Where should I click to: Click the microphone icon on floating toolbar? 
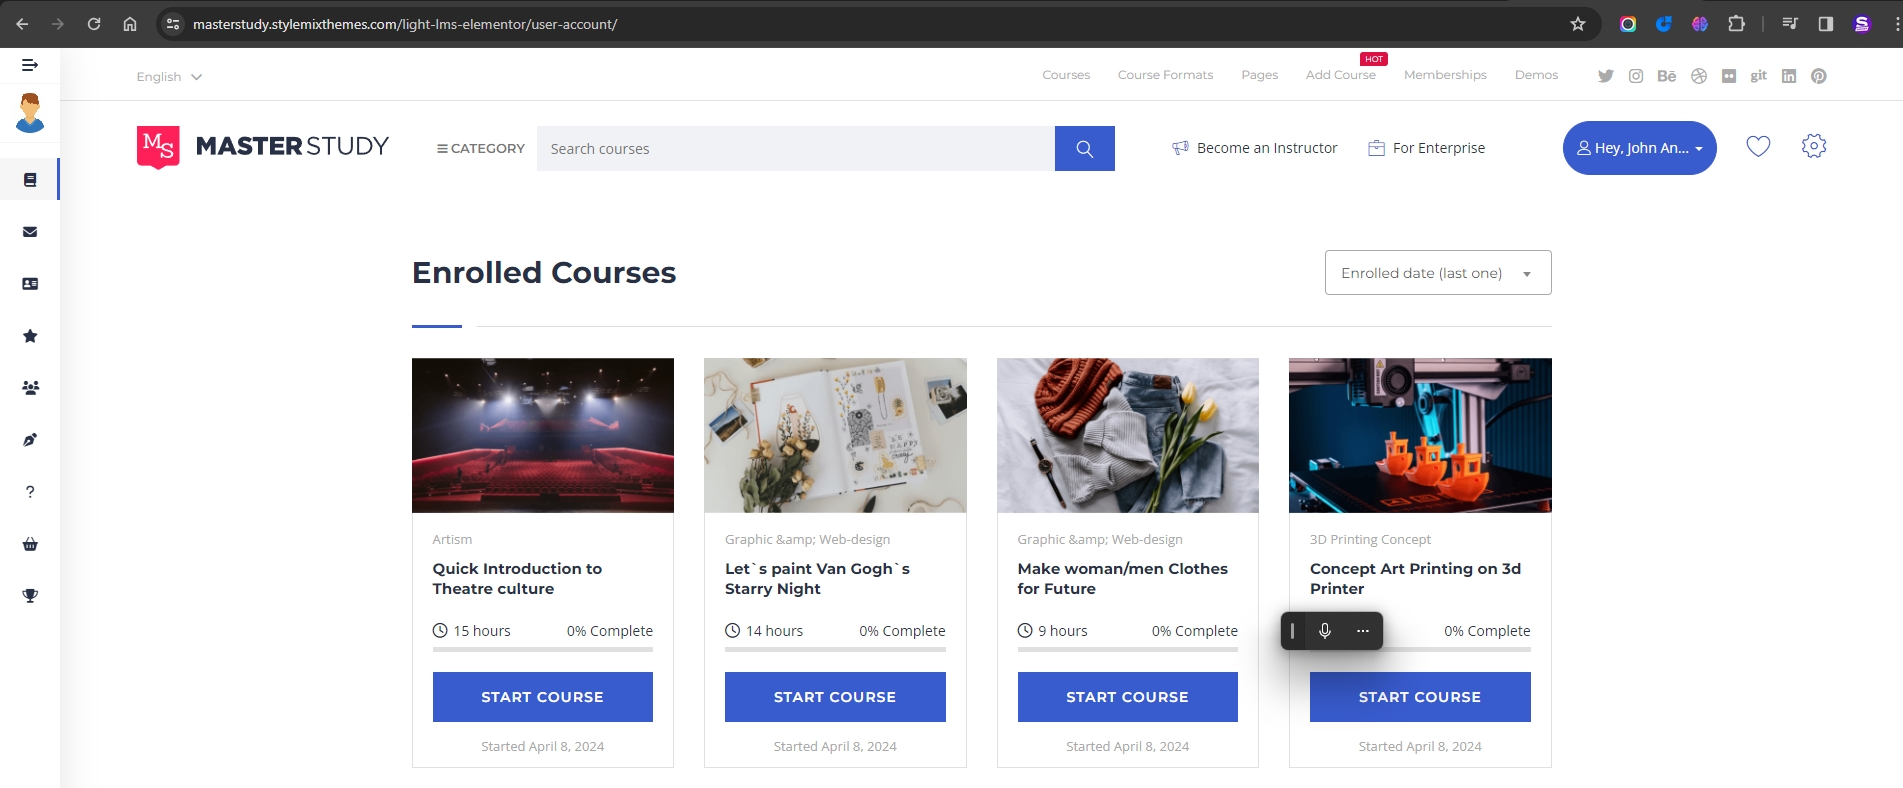[1325, 631]
